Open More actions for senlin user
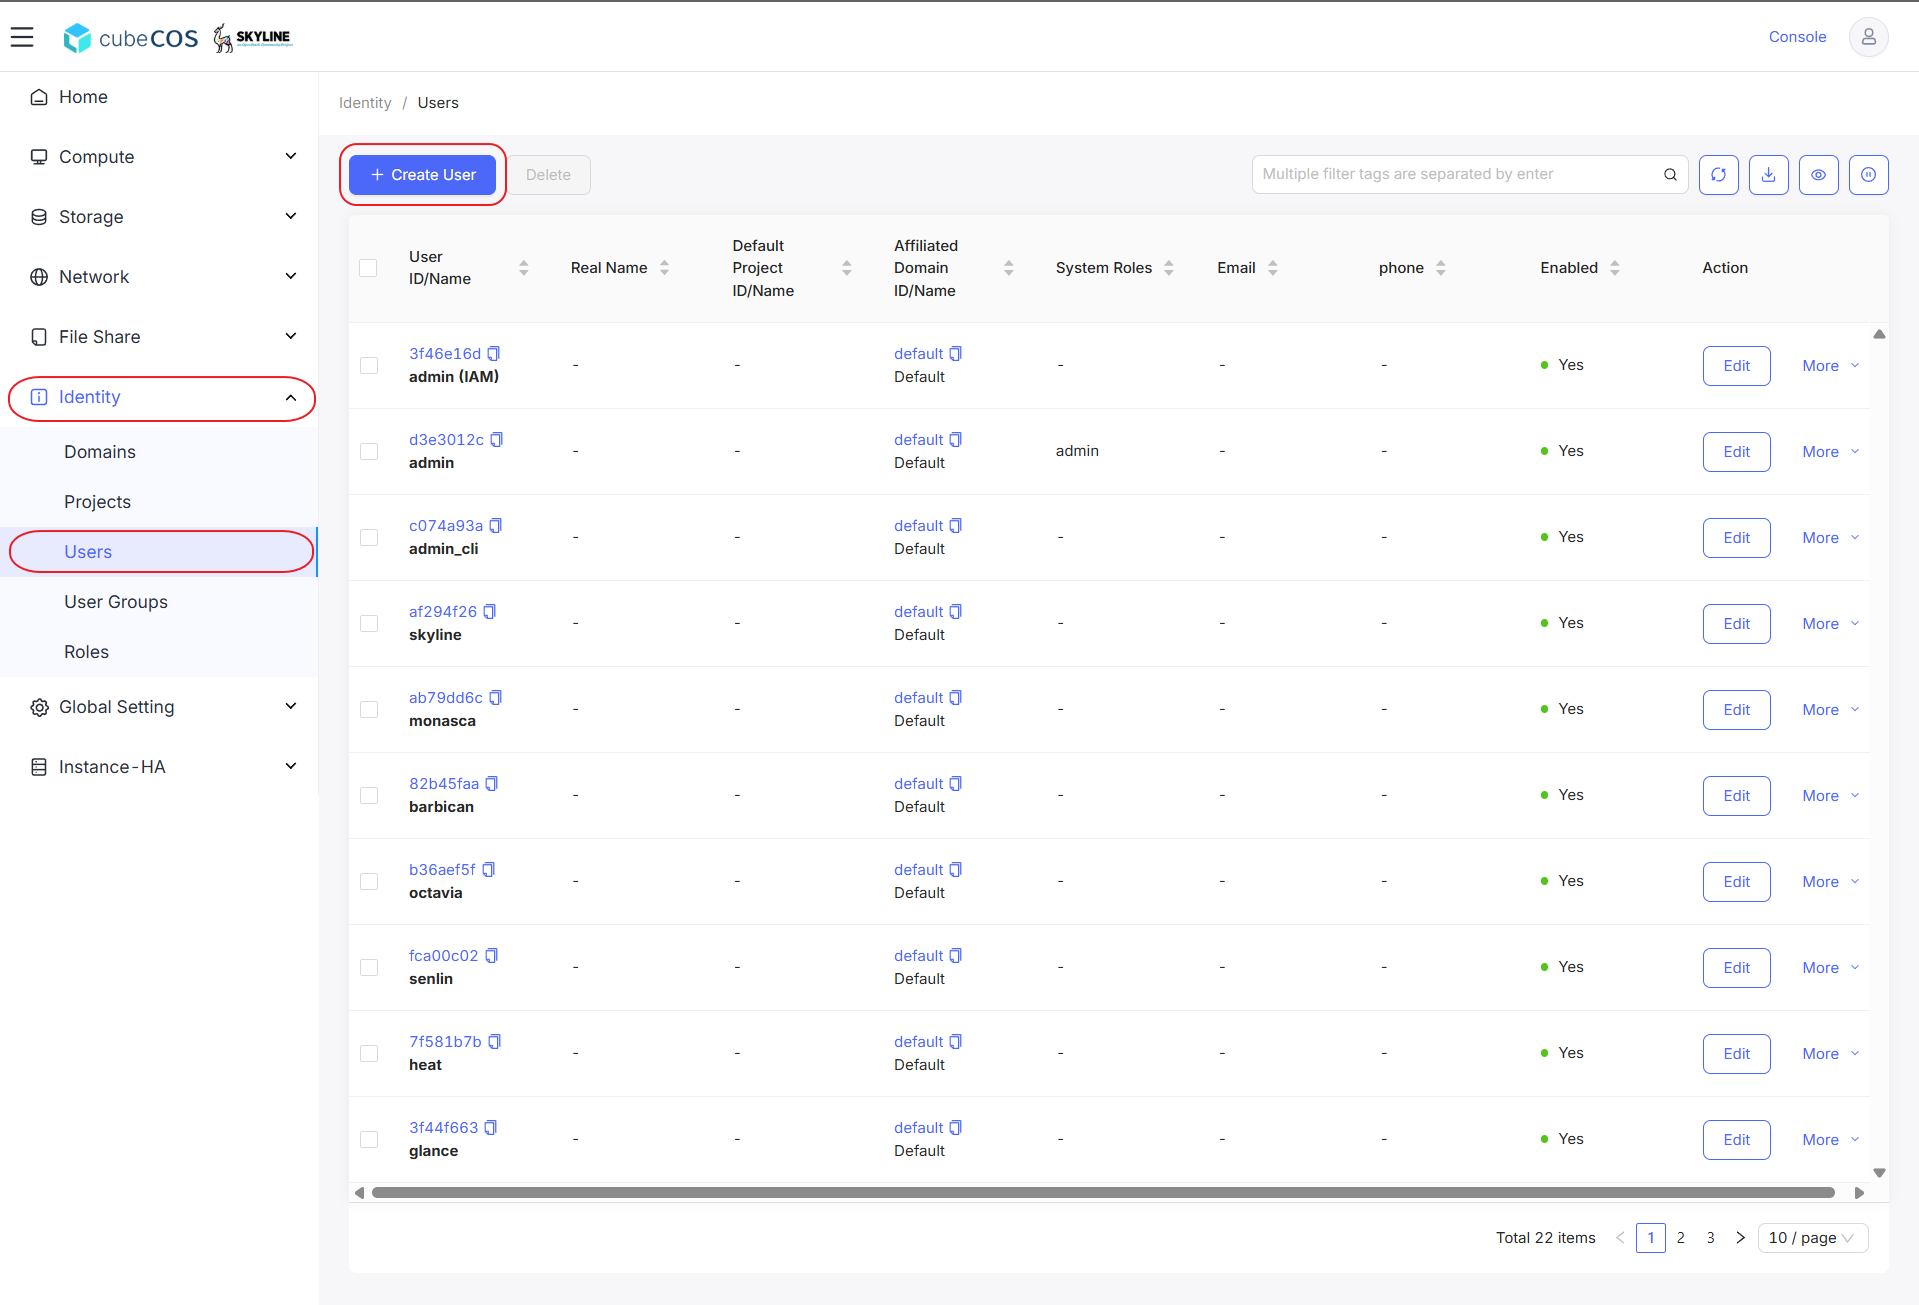This screenshot has width=1919, height=1305. [x=1831, y=968]
